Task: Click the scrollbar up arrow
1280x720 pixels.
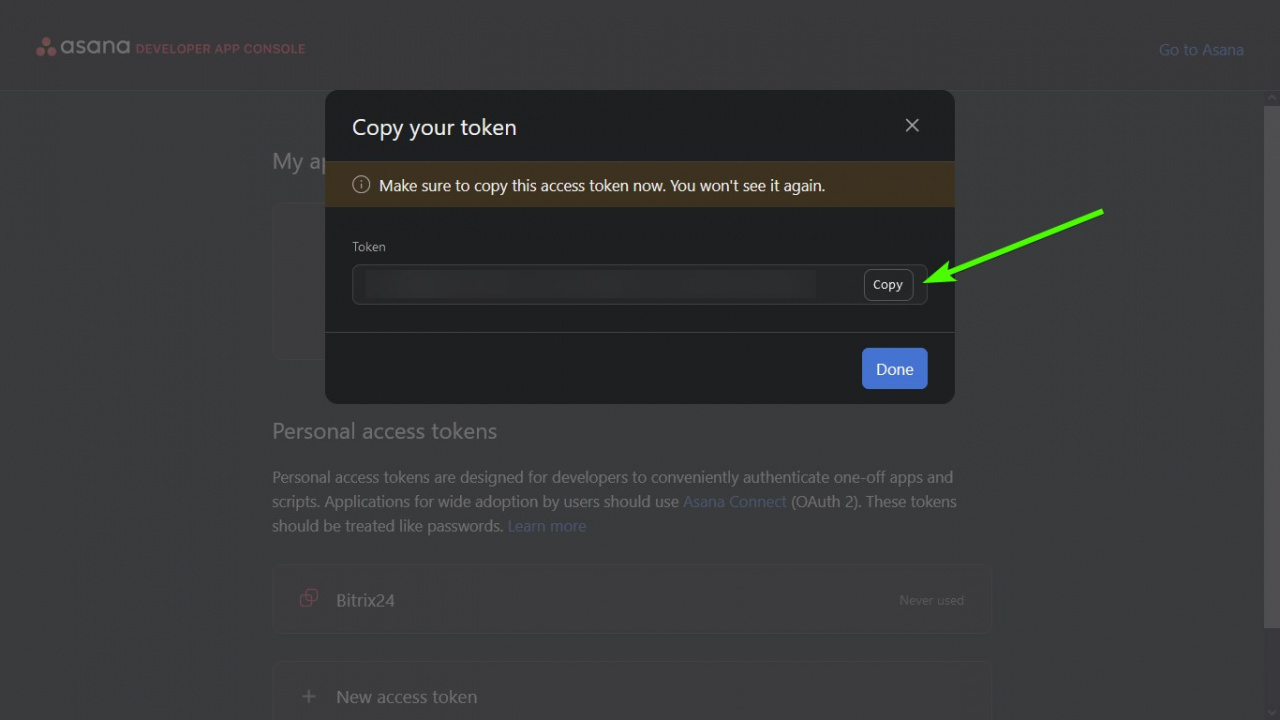Action: coord(1272,98)
